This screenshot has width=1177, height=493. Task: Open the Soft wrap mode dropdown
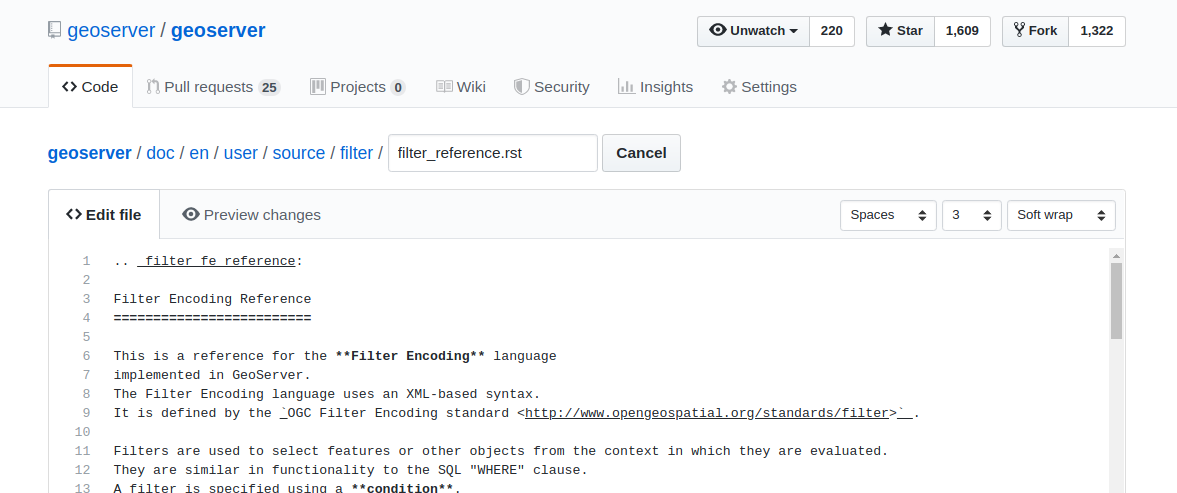coord(1061,215)
